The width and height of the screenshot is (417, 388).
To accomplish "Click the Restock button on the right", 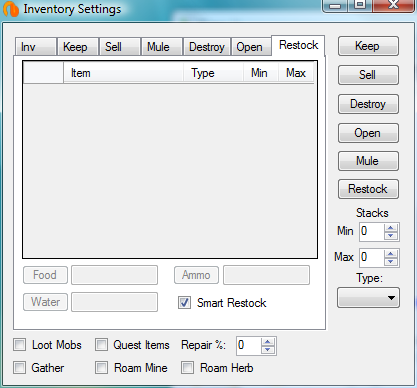I will 368,189.
